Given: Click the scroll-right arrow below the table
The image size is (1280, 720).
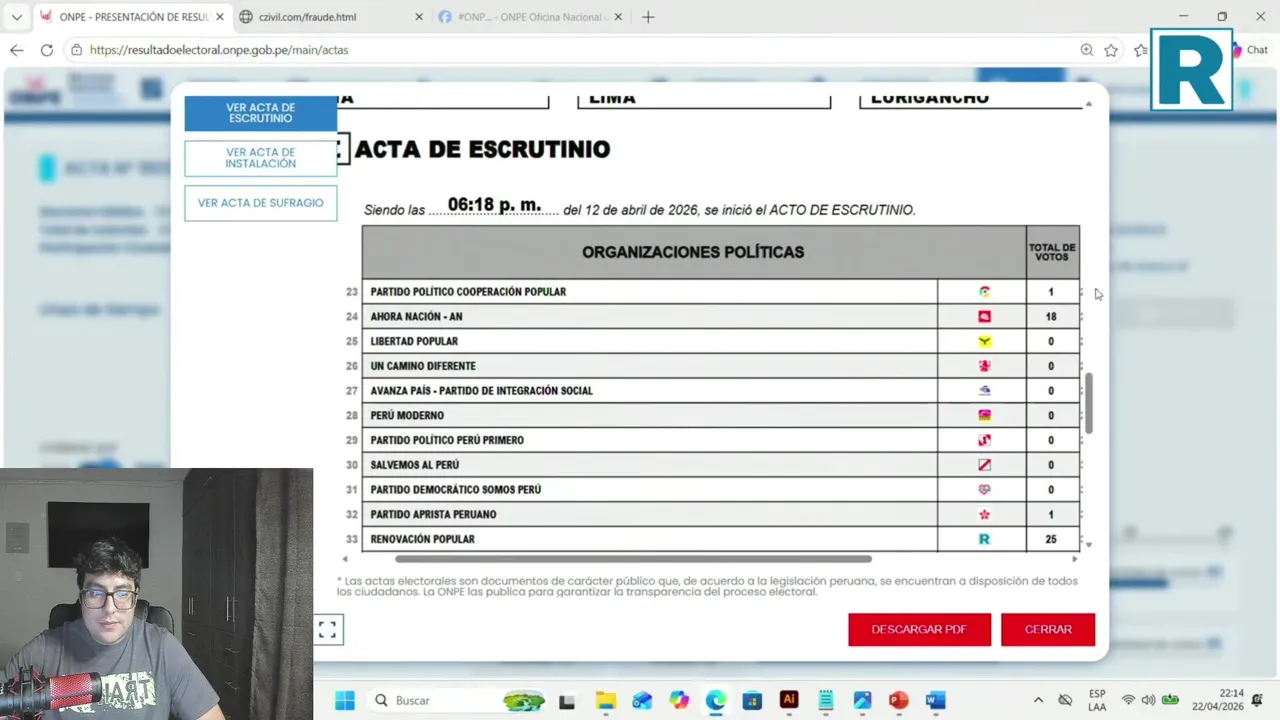Looking at the screenshot, I should [1075, 559].
